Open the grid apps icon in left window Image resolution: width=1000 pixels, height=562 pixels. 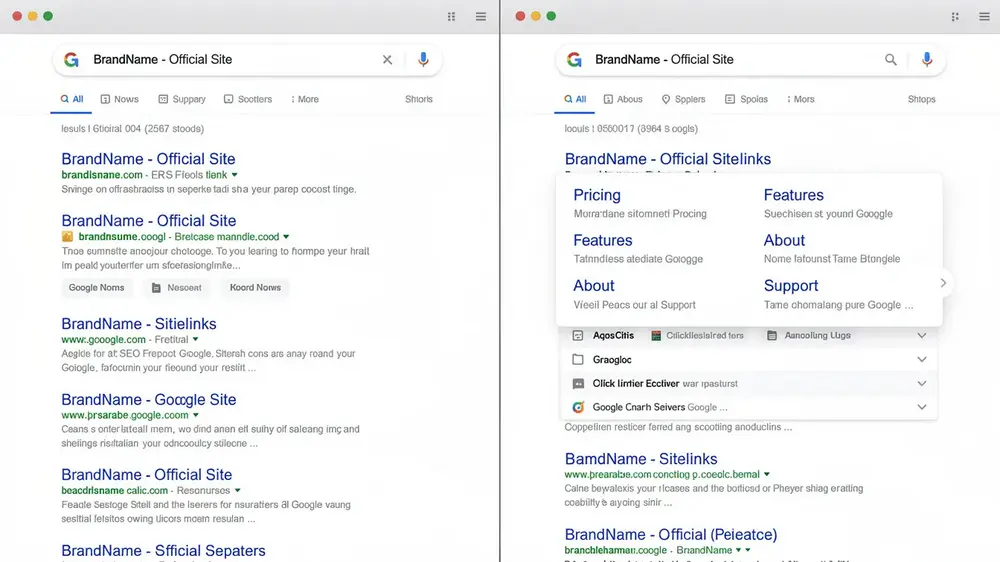coord(452,17)
